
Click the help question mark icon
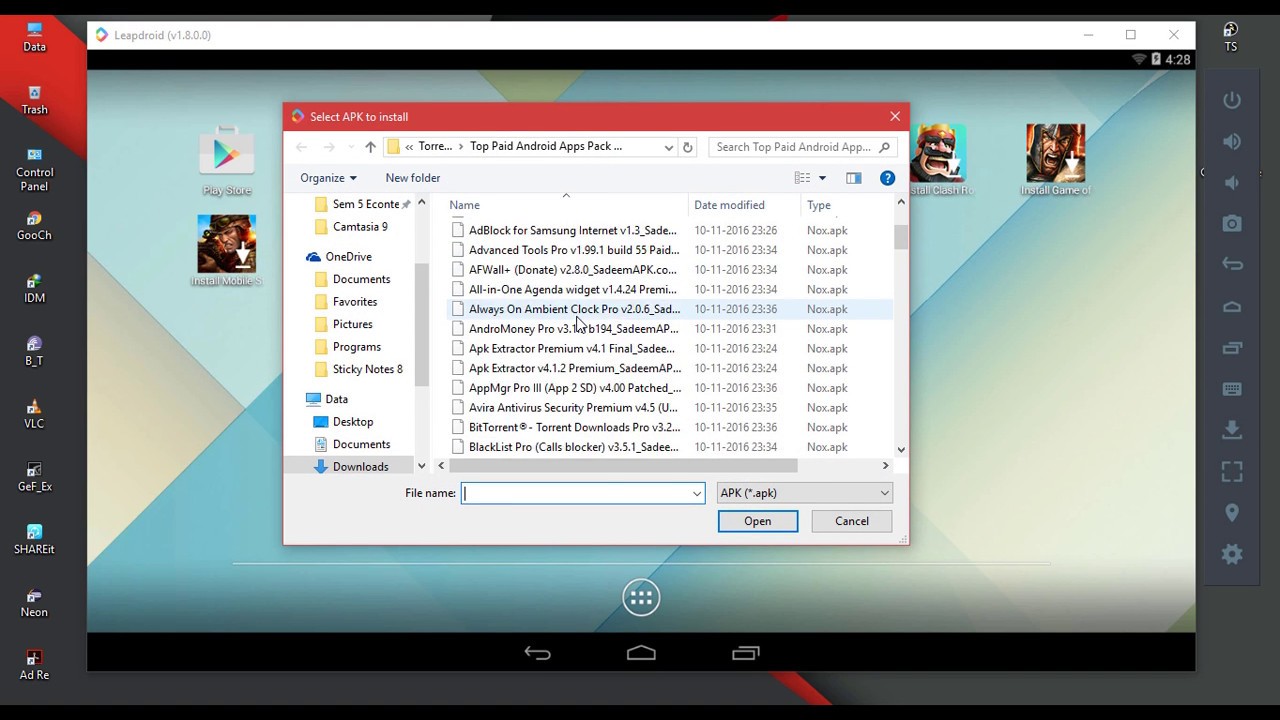click(887, 178)
